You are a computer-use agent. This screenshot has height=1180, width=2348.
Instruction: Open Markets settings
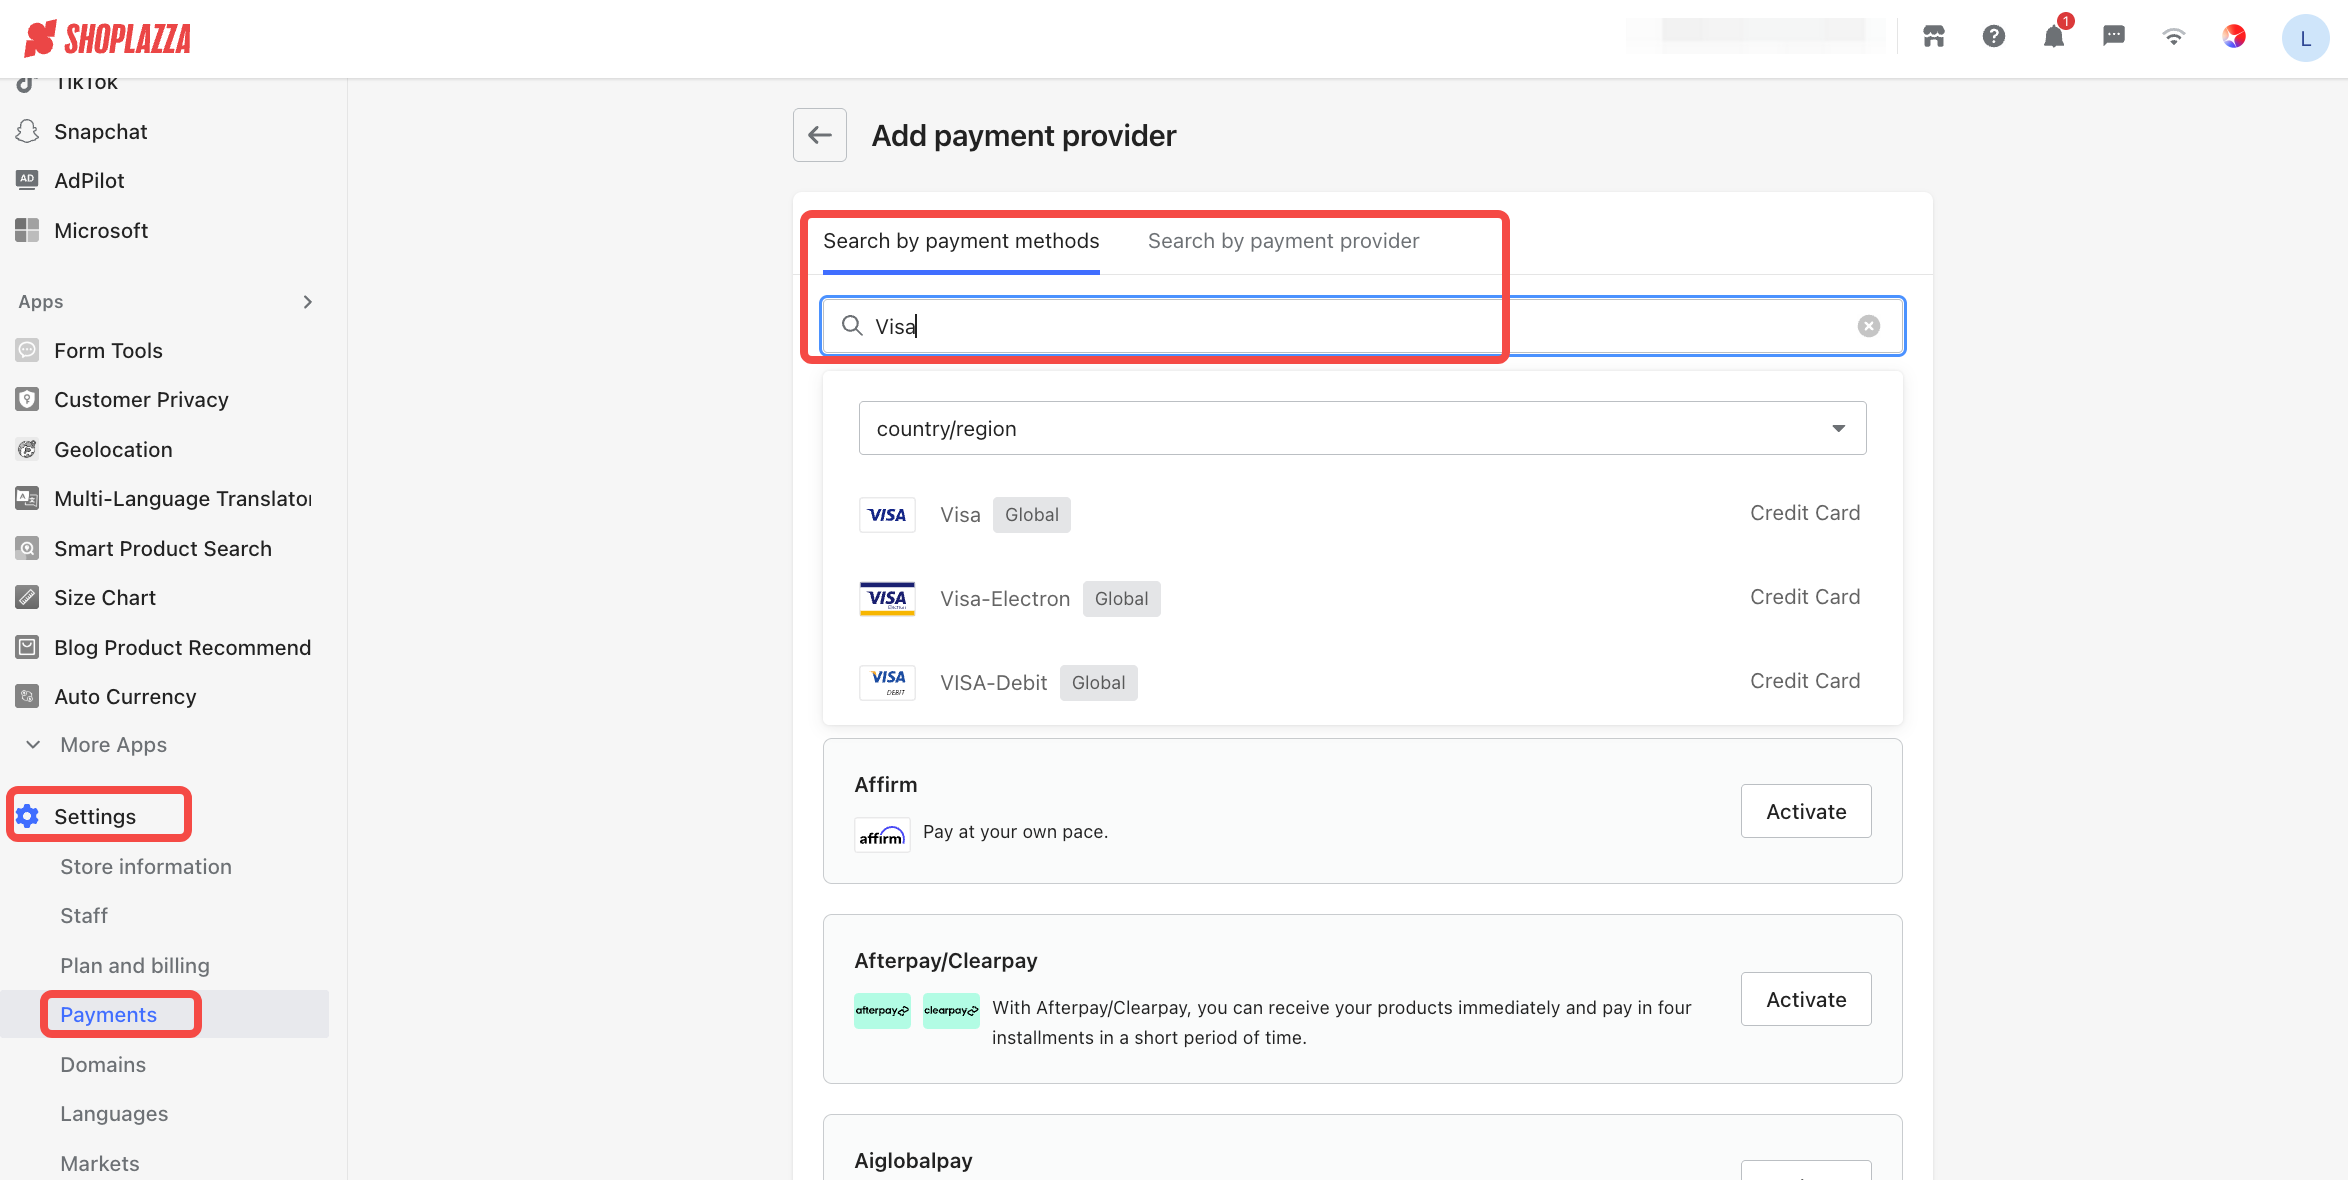100,1164
